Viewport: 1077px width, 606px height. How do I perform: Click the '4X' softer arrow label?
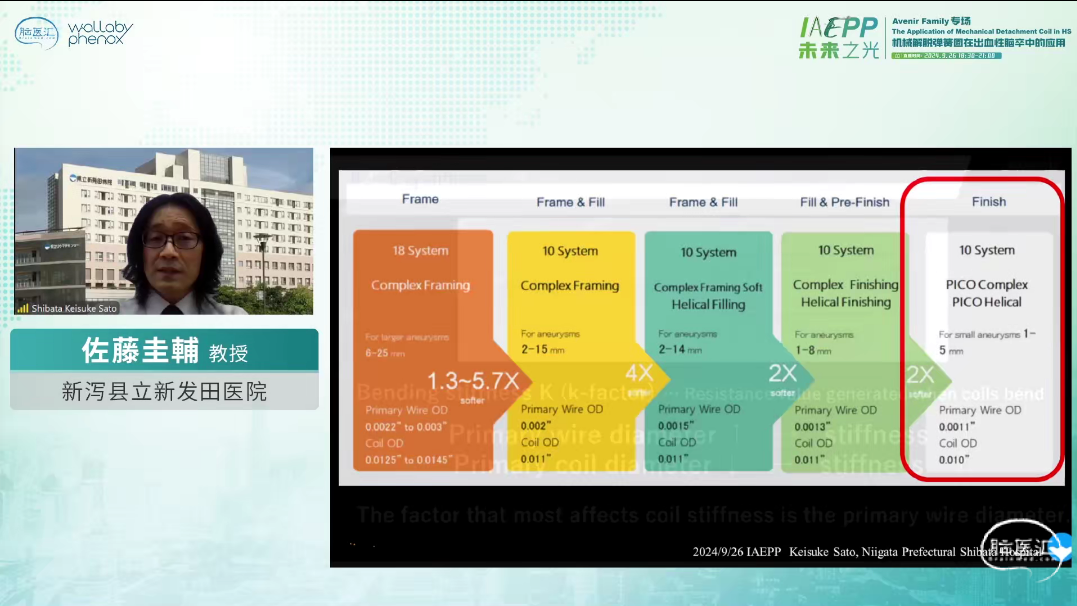coord(639,373)
